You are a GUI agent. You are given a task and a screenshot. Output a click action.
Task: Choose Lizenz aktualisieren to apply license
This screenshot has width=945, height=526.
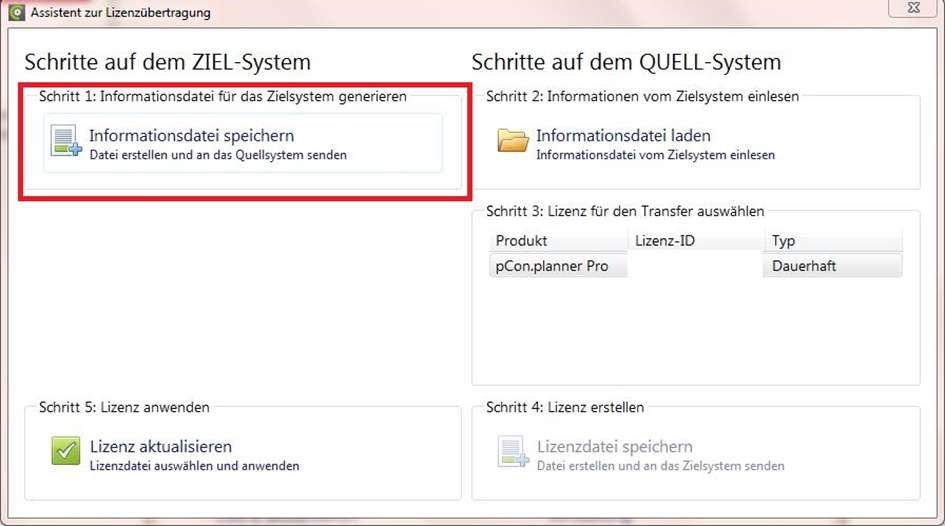pyautogui.click(x=243, y=454)
